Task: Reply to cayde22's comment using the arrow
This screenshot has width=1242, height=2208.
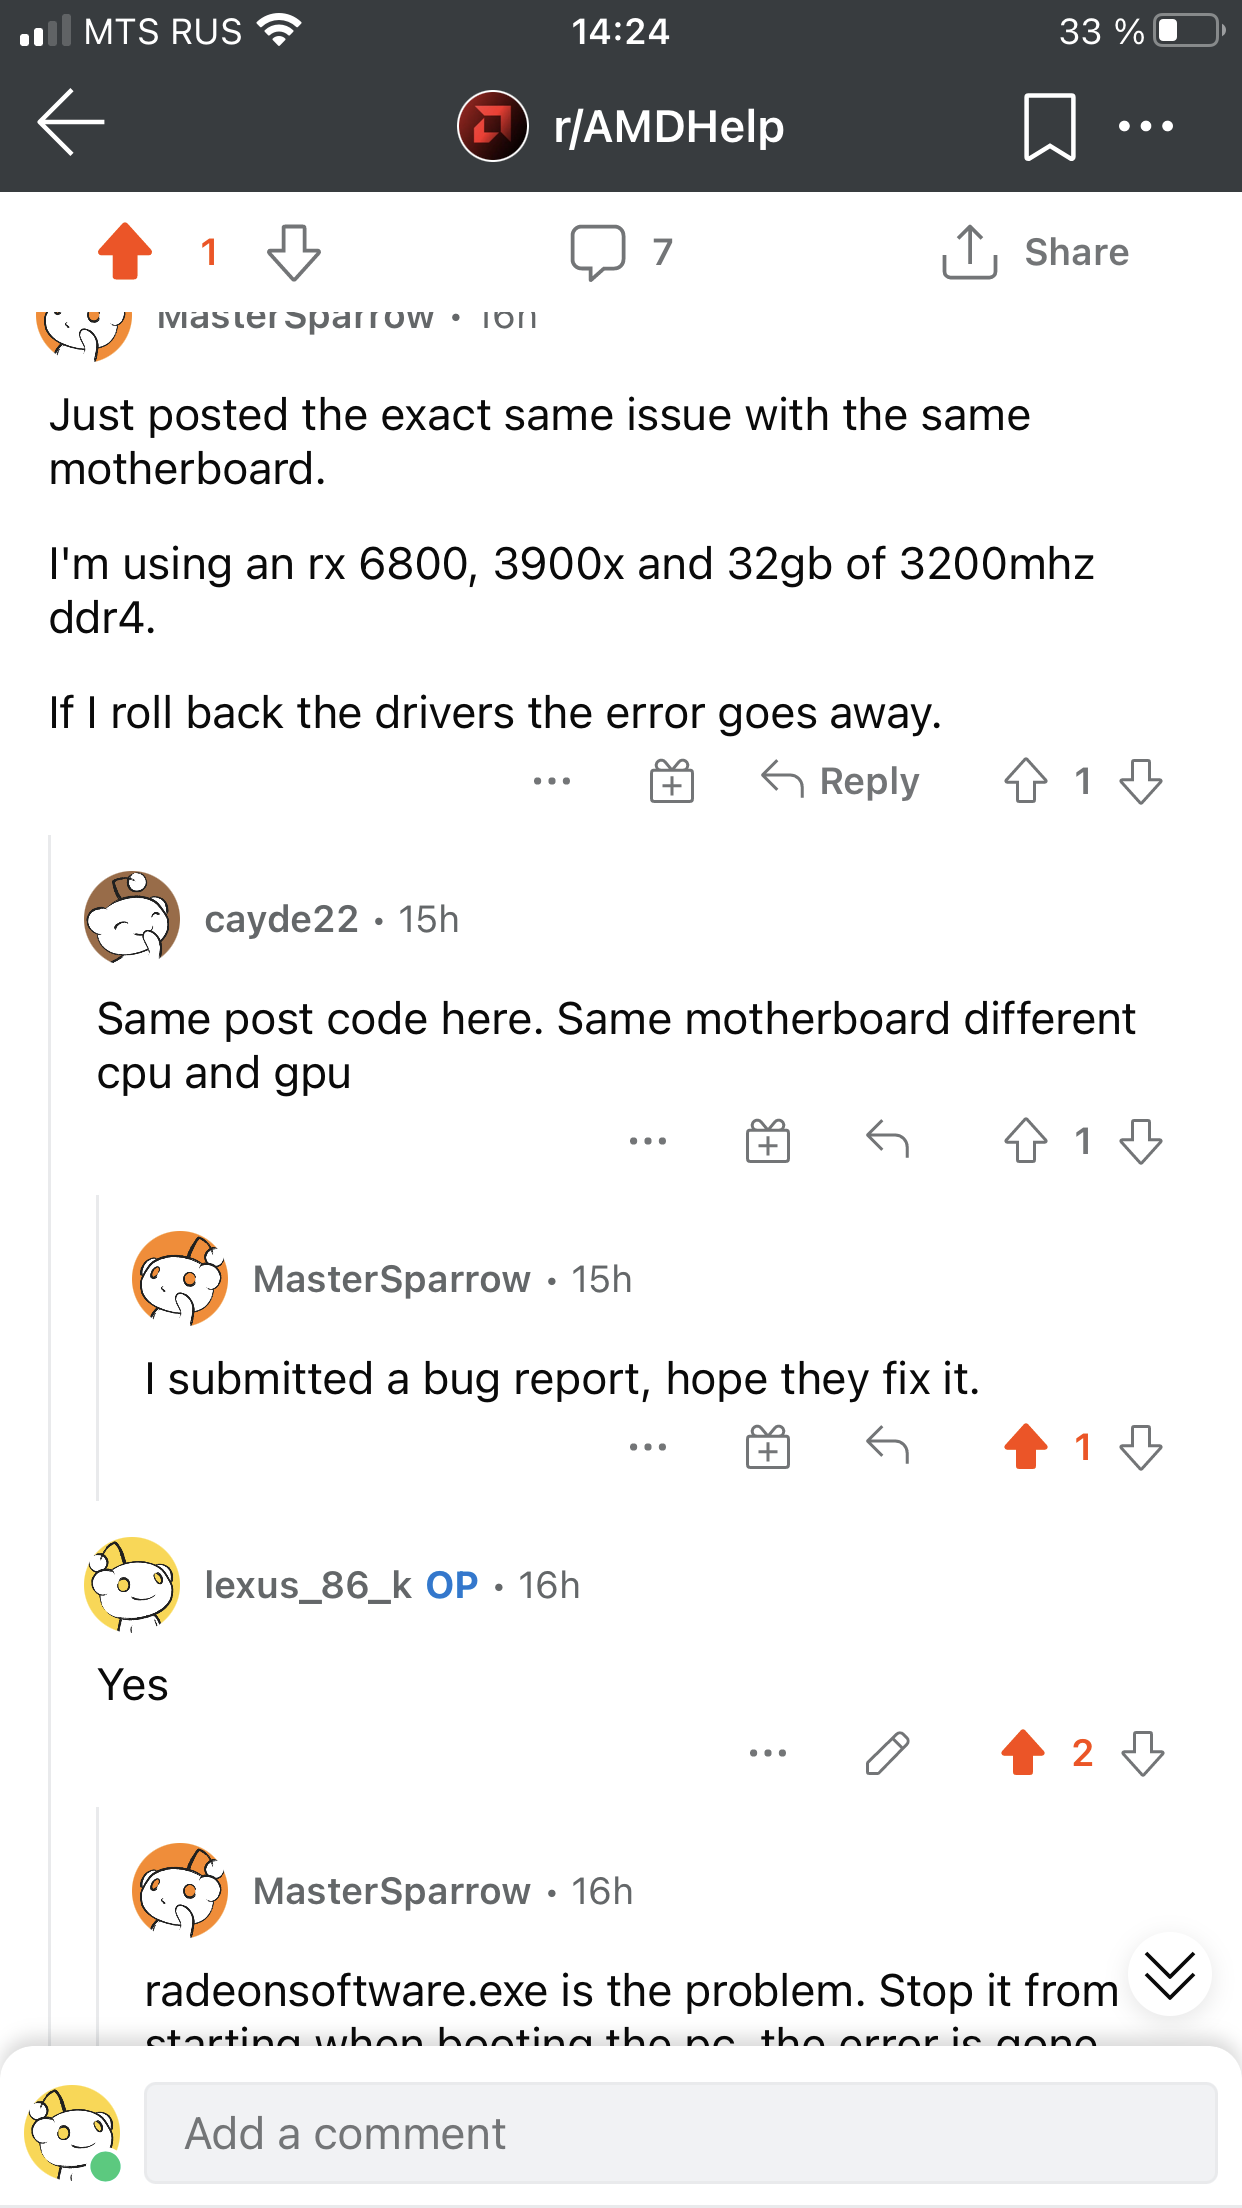Action: click(887, 1141)
